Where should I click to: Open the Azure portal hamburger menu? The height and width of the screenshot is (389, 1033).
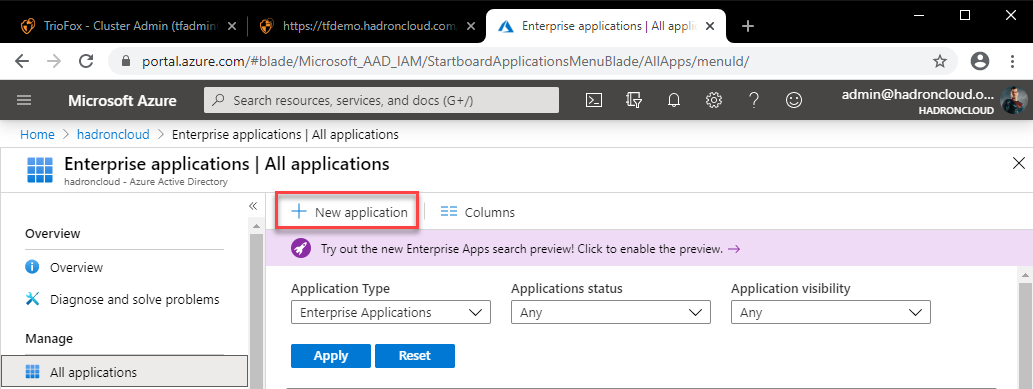(24, 100)
